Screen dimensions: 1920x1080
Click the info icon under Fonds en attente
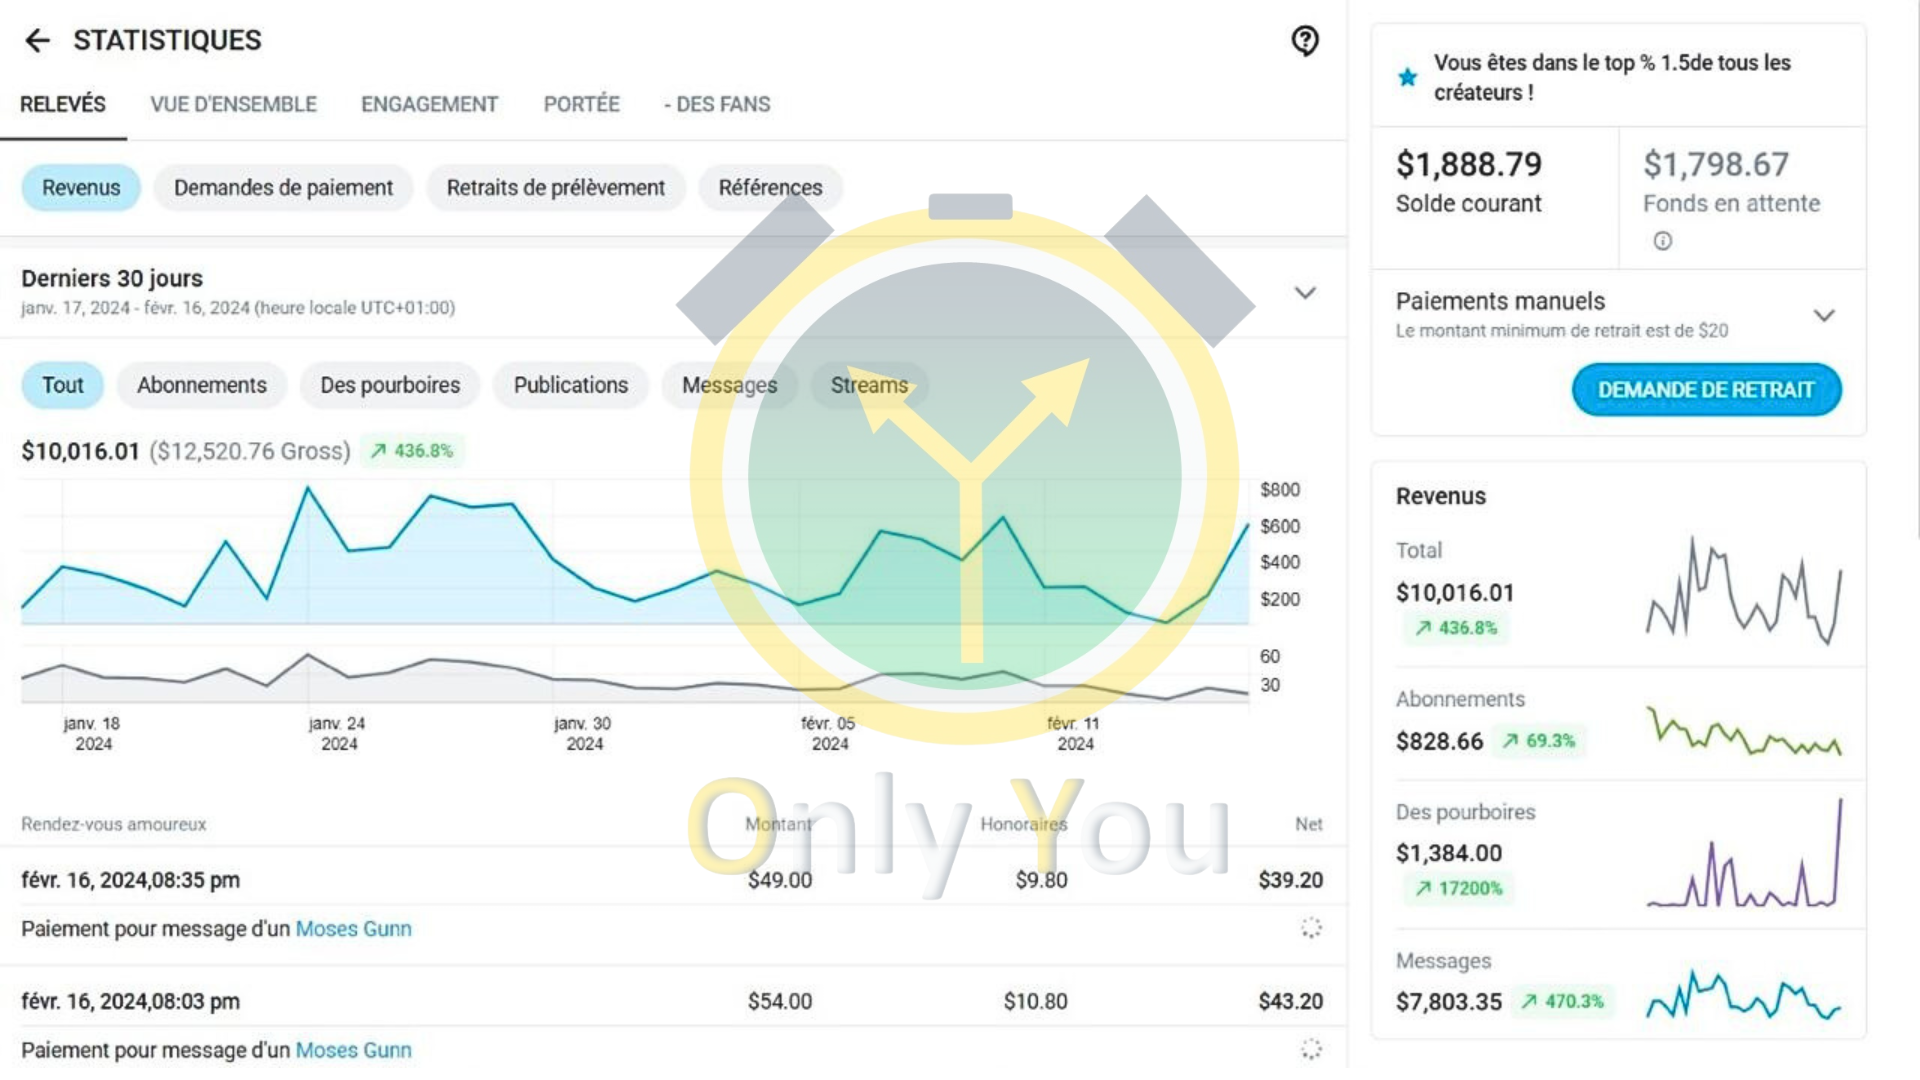click(1662, 241)
